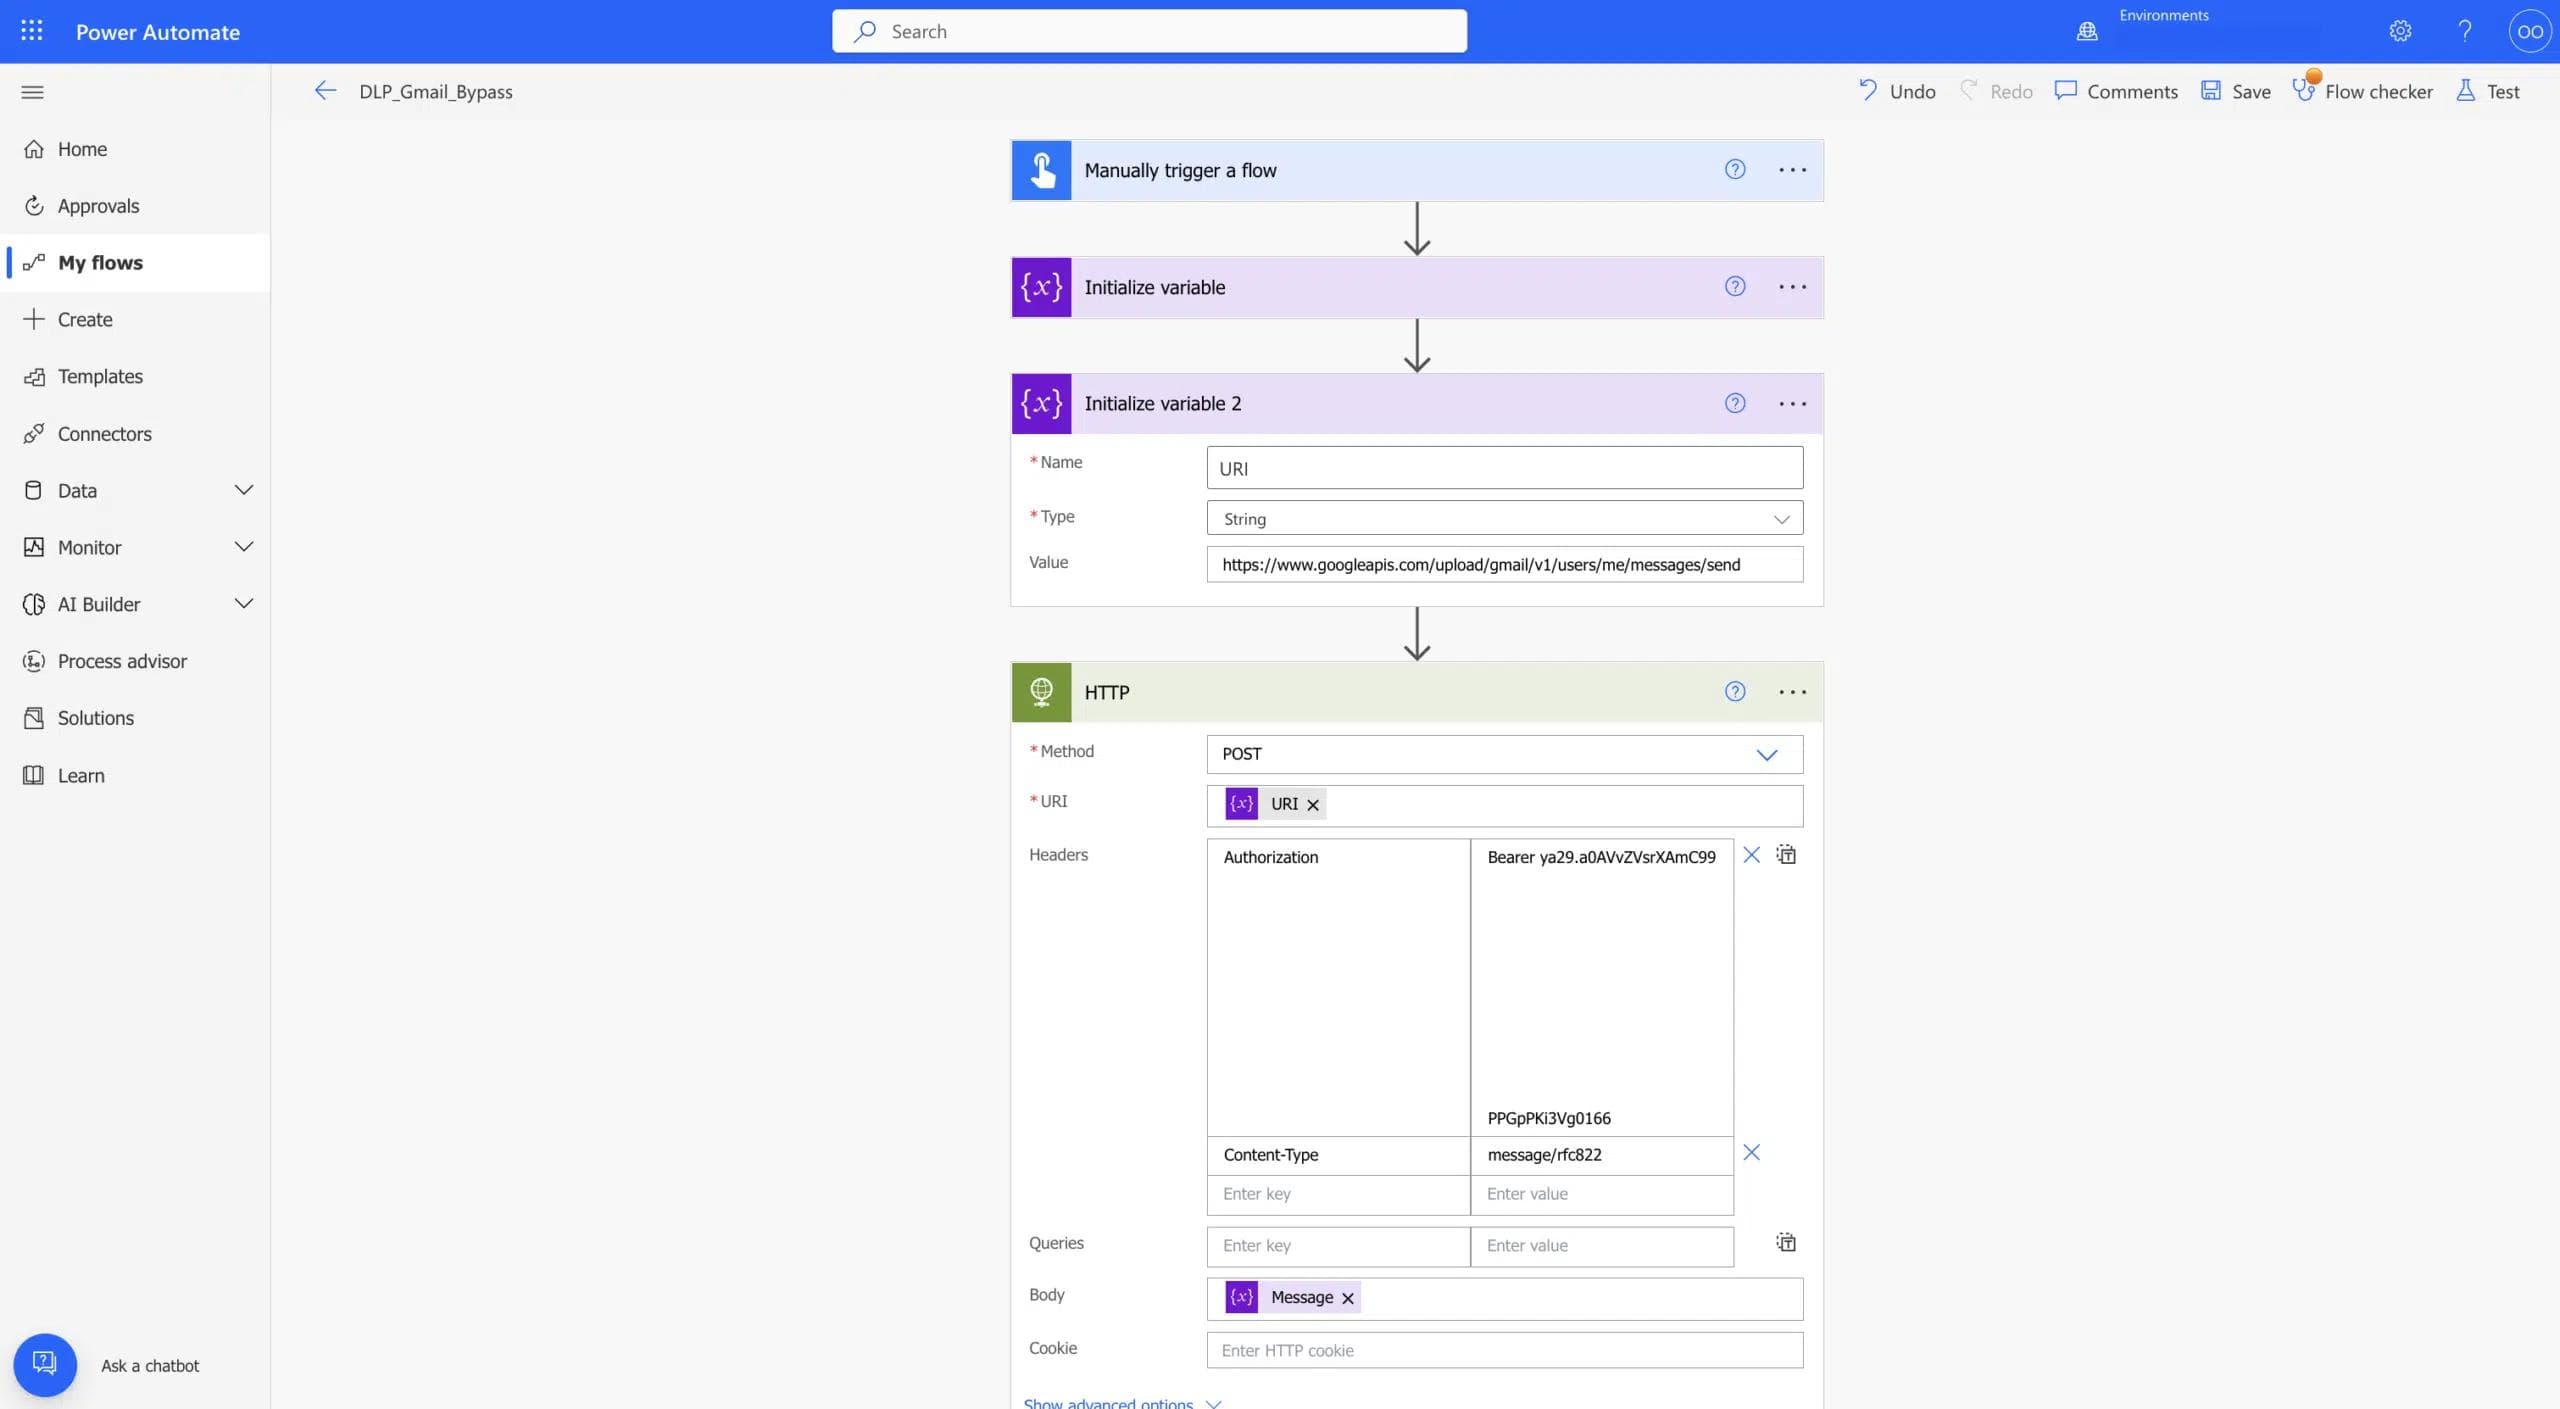Click the Flow checker icon
The width and height of the screenshot is (2560, 1409).
[x=2303, y=91]
